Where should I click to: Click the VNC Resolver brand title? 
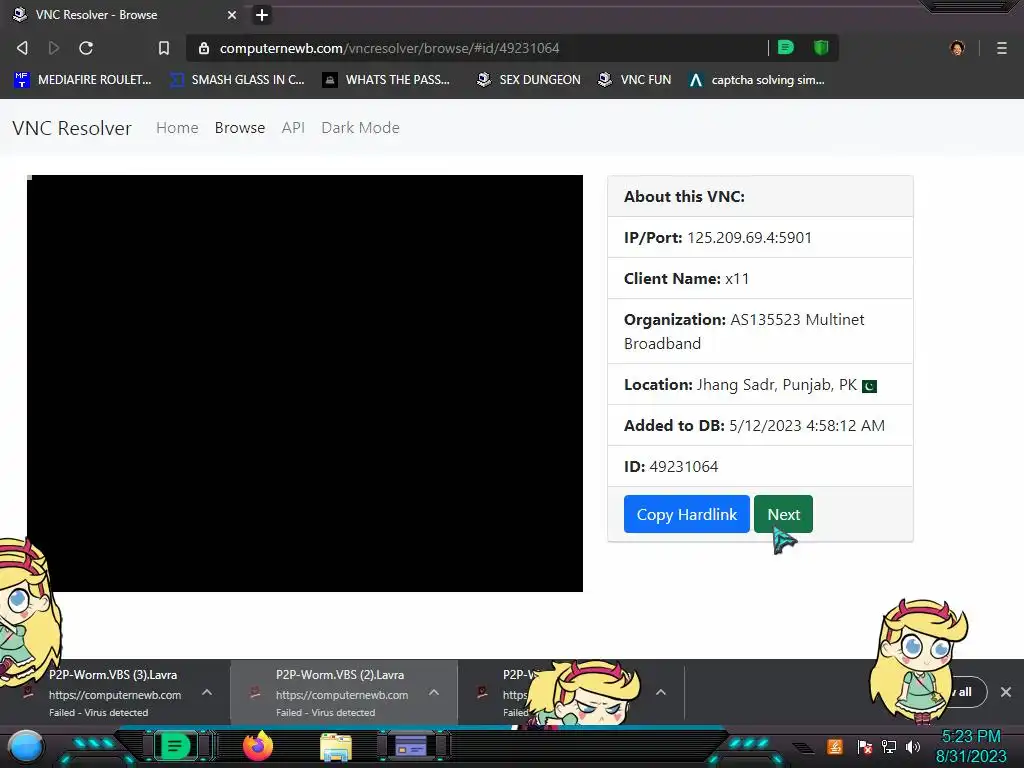[72, 128]
